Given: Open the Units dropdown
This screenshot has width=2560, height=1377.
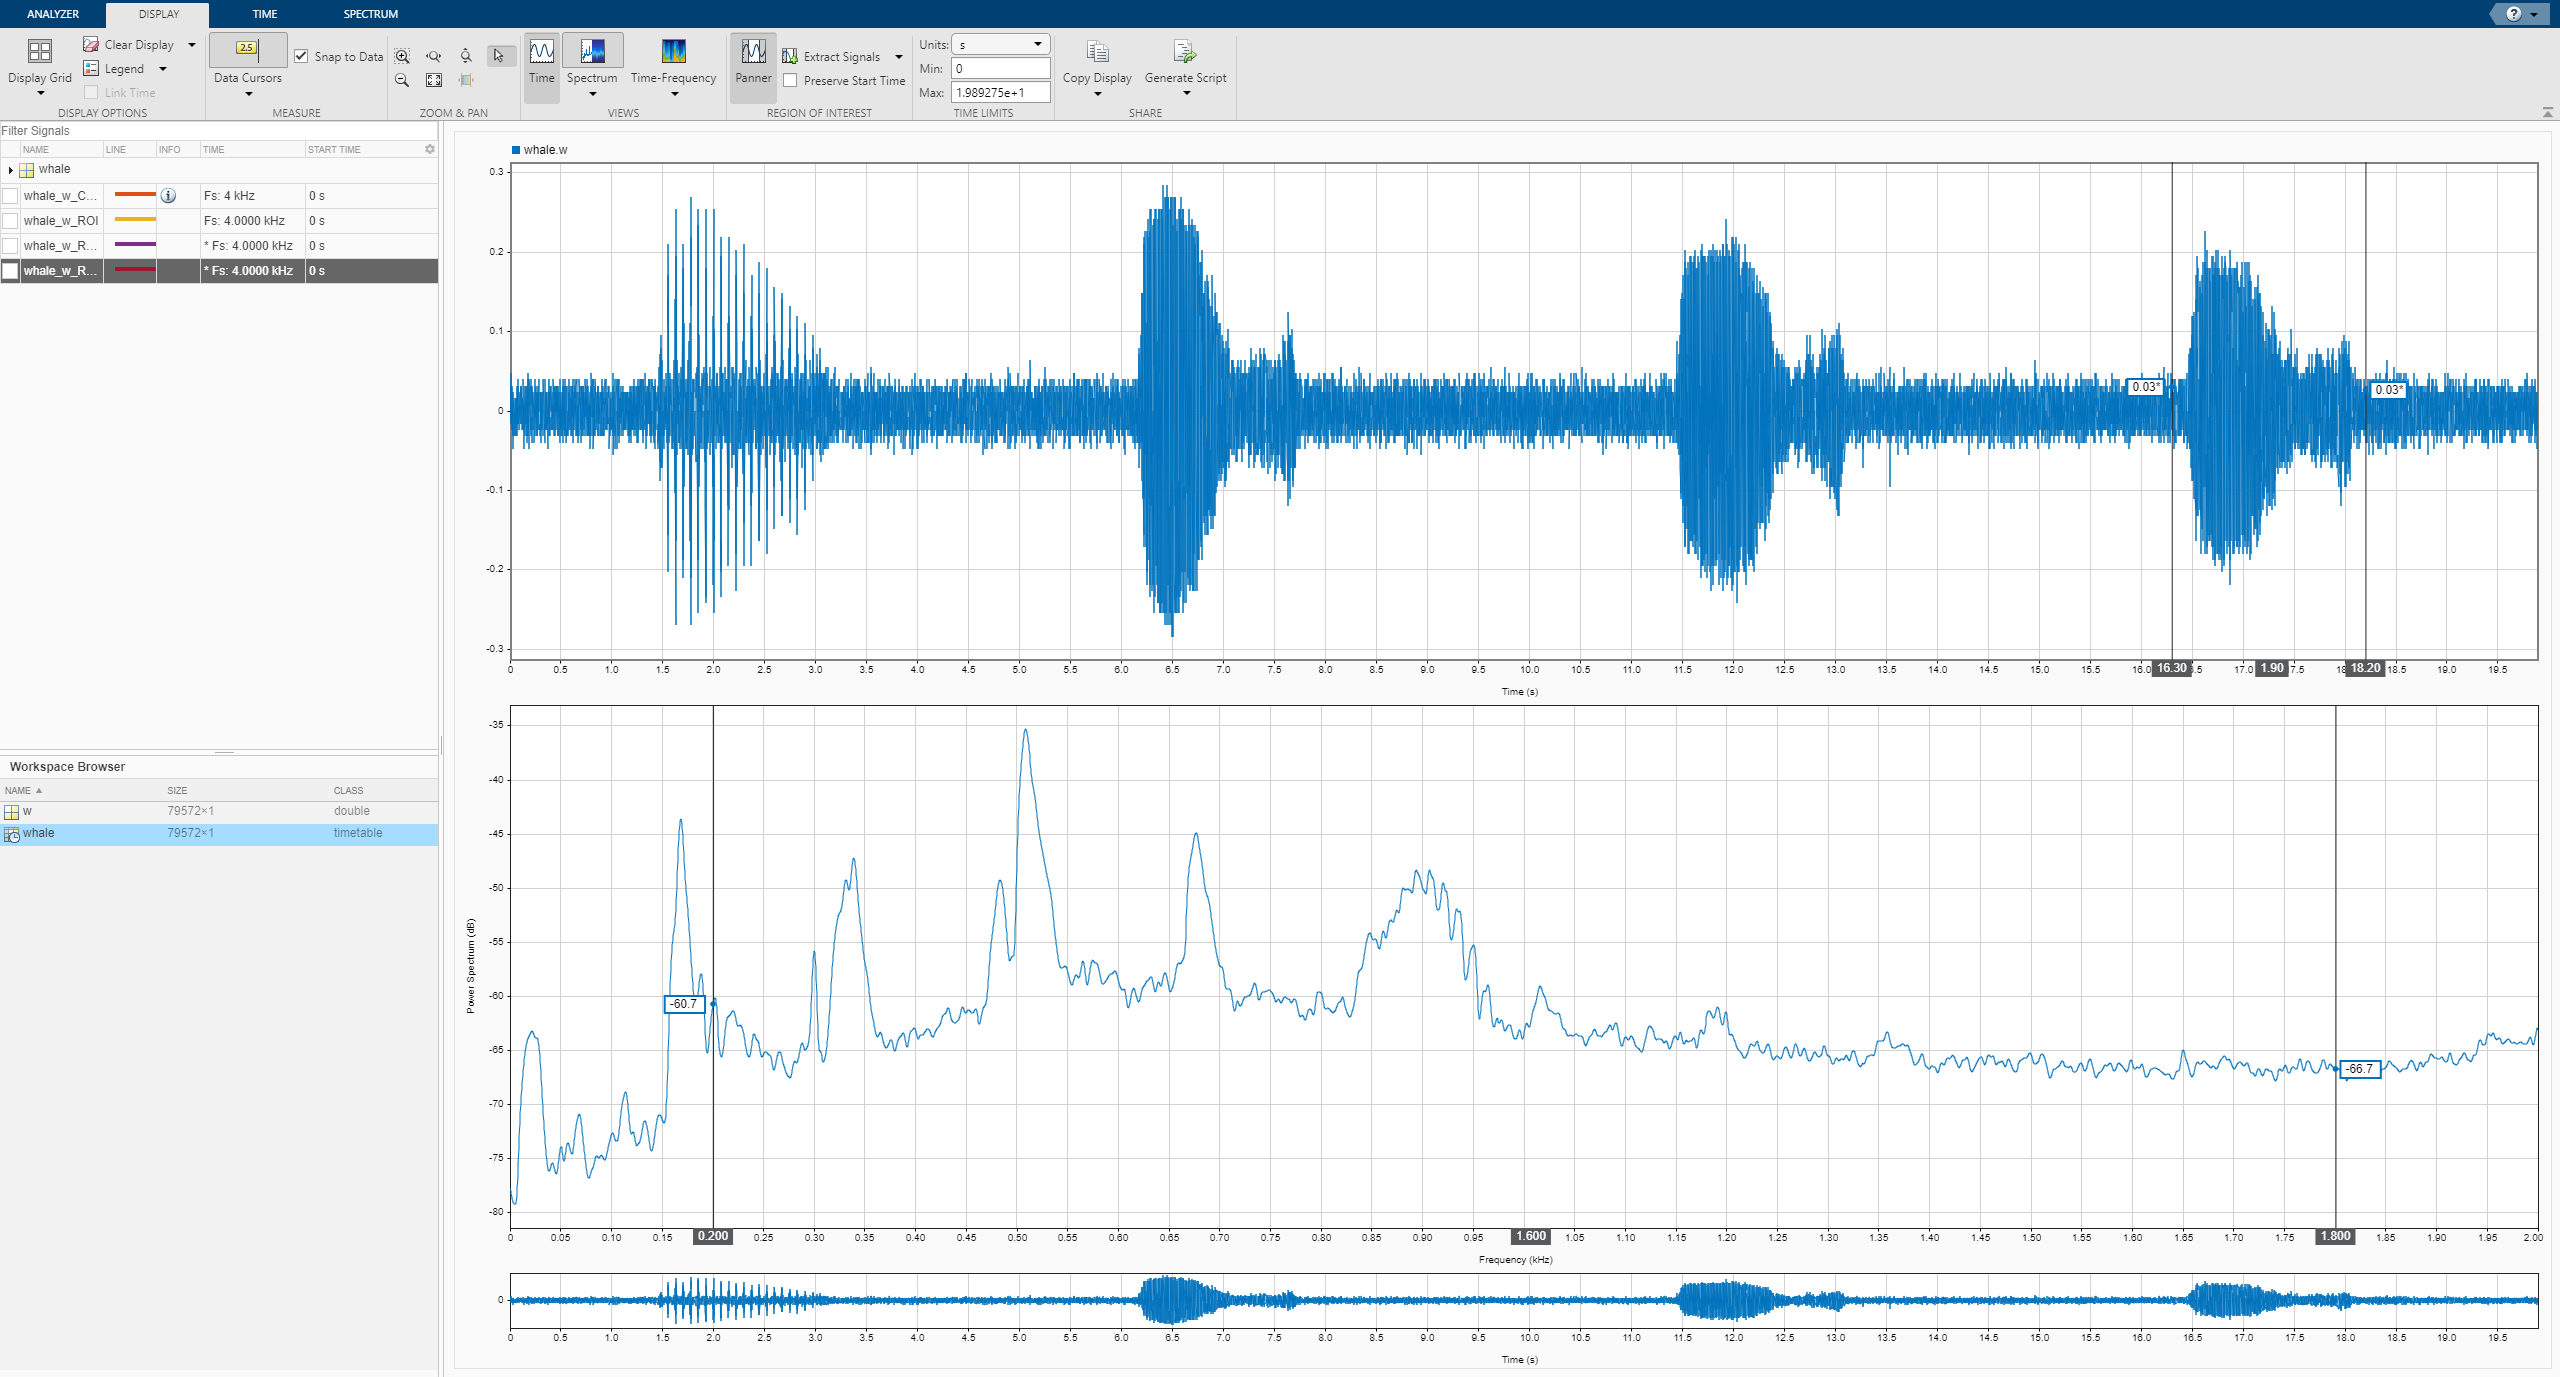Looking at the screenshot, I should point(1000,44).
